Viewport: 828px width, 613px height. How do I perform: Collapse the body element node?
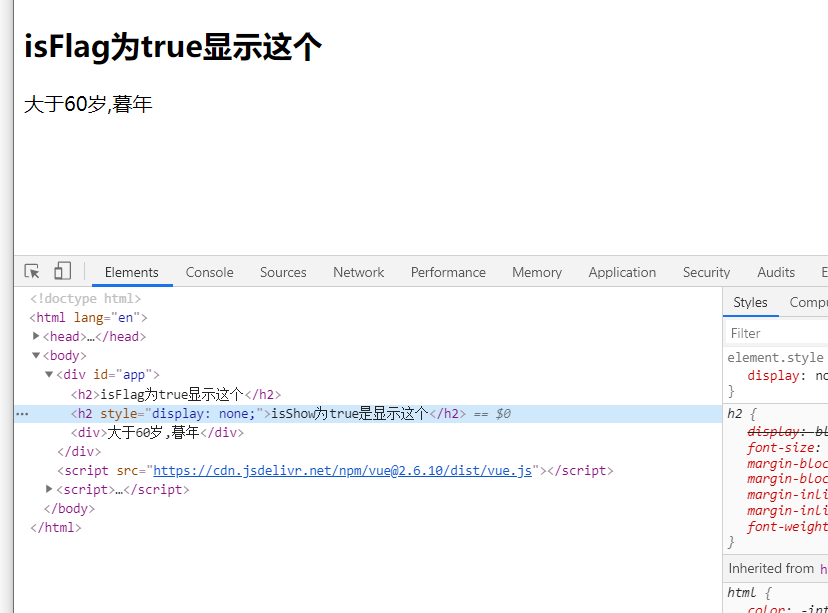[36, 355]
